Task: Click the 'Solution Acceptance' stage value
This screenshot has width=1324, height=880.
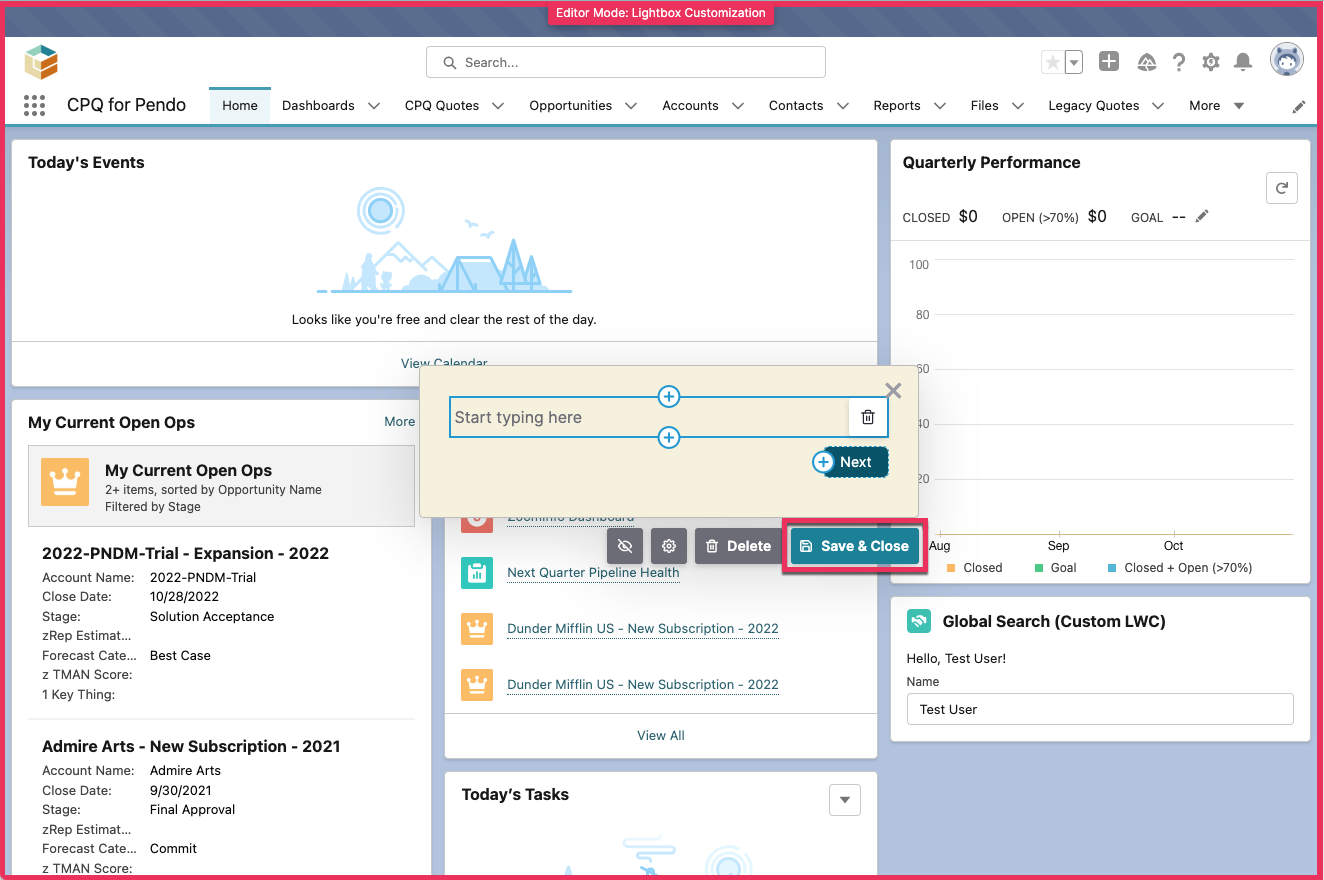Action: click(212, 616)
